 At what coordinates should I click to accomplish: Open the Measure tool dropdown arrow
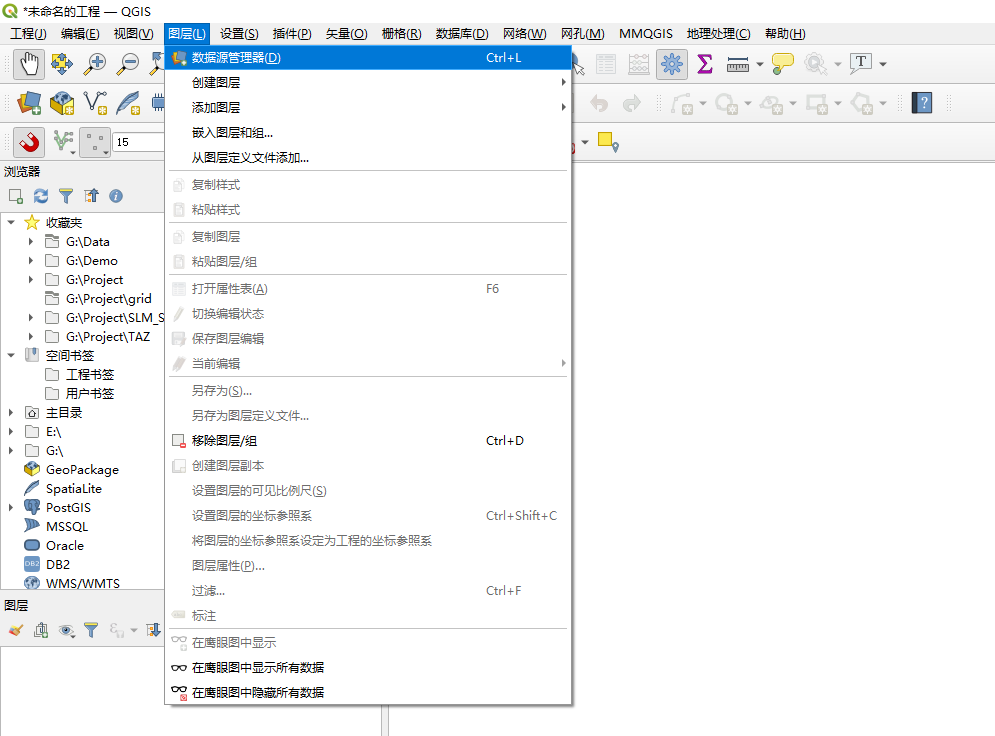point(759,64)
